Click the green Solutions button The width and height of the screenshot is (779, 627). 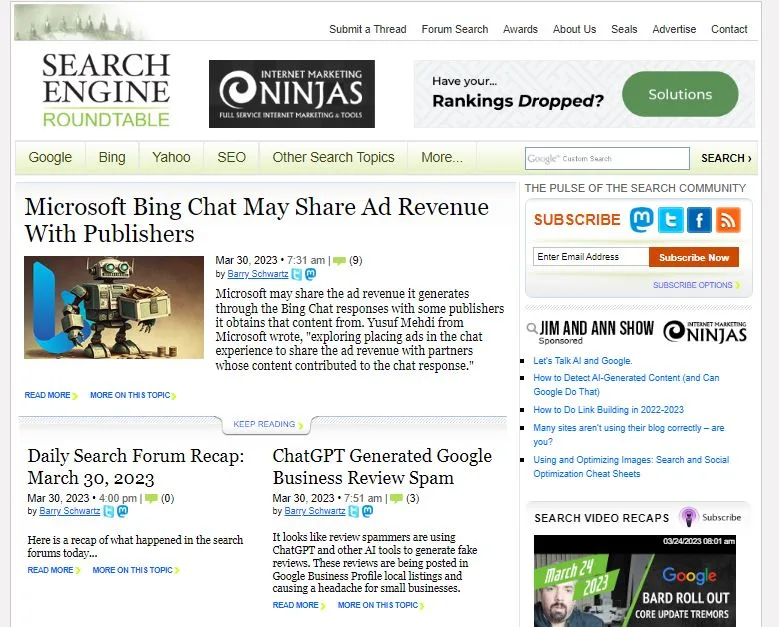(x=680, y=94)
